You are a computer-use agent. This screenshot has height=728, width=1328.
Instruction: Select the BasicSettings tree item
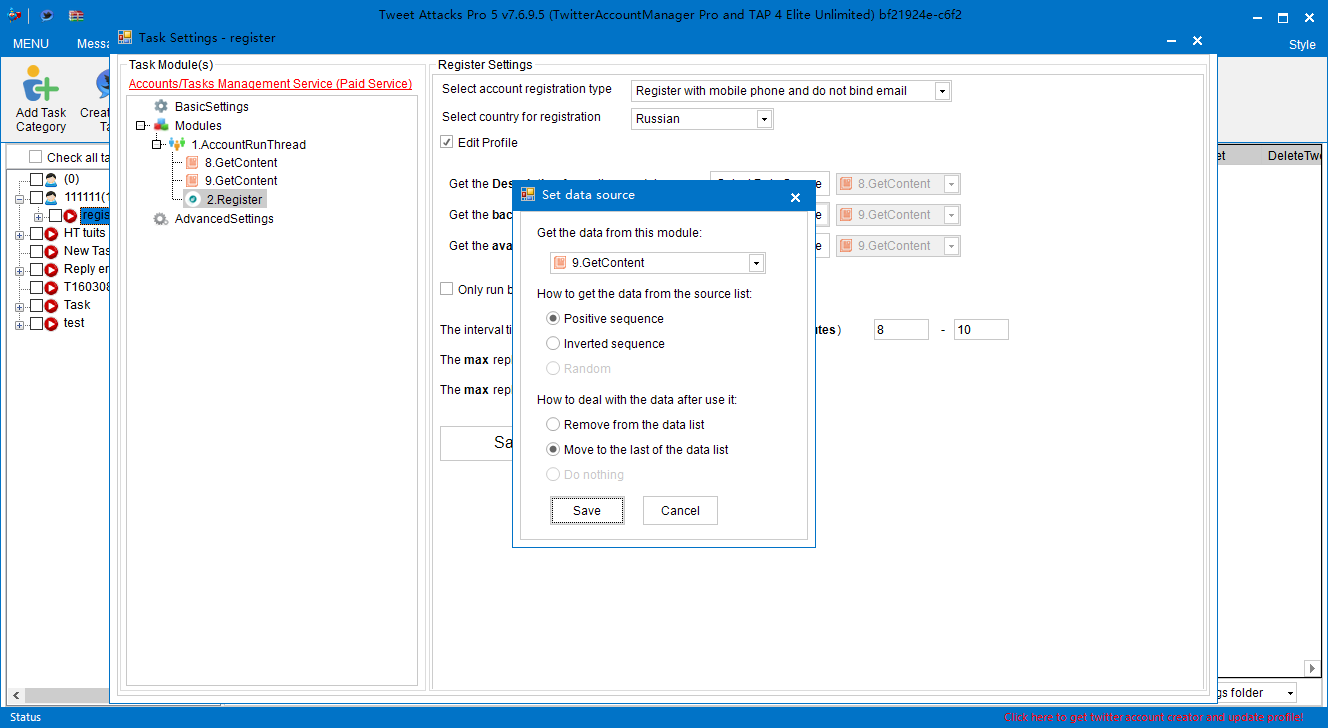(x=211, y=106)
